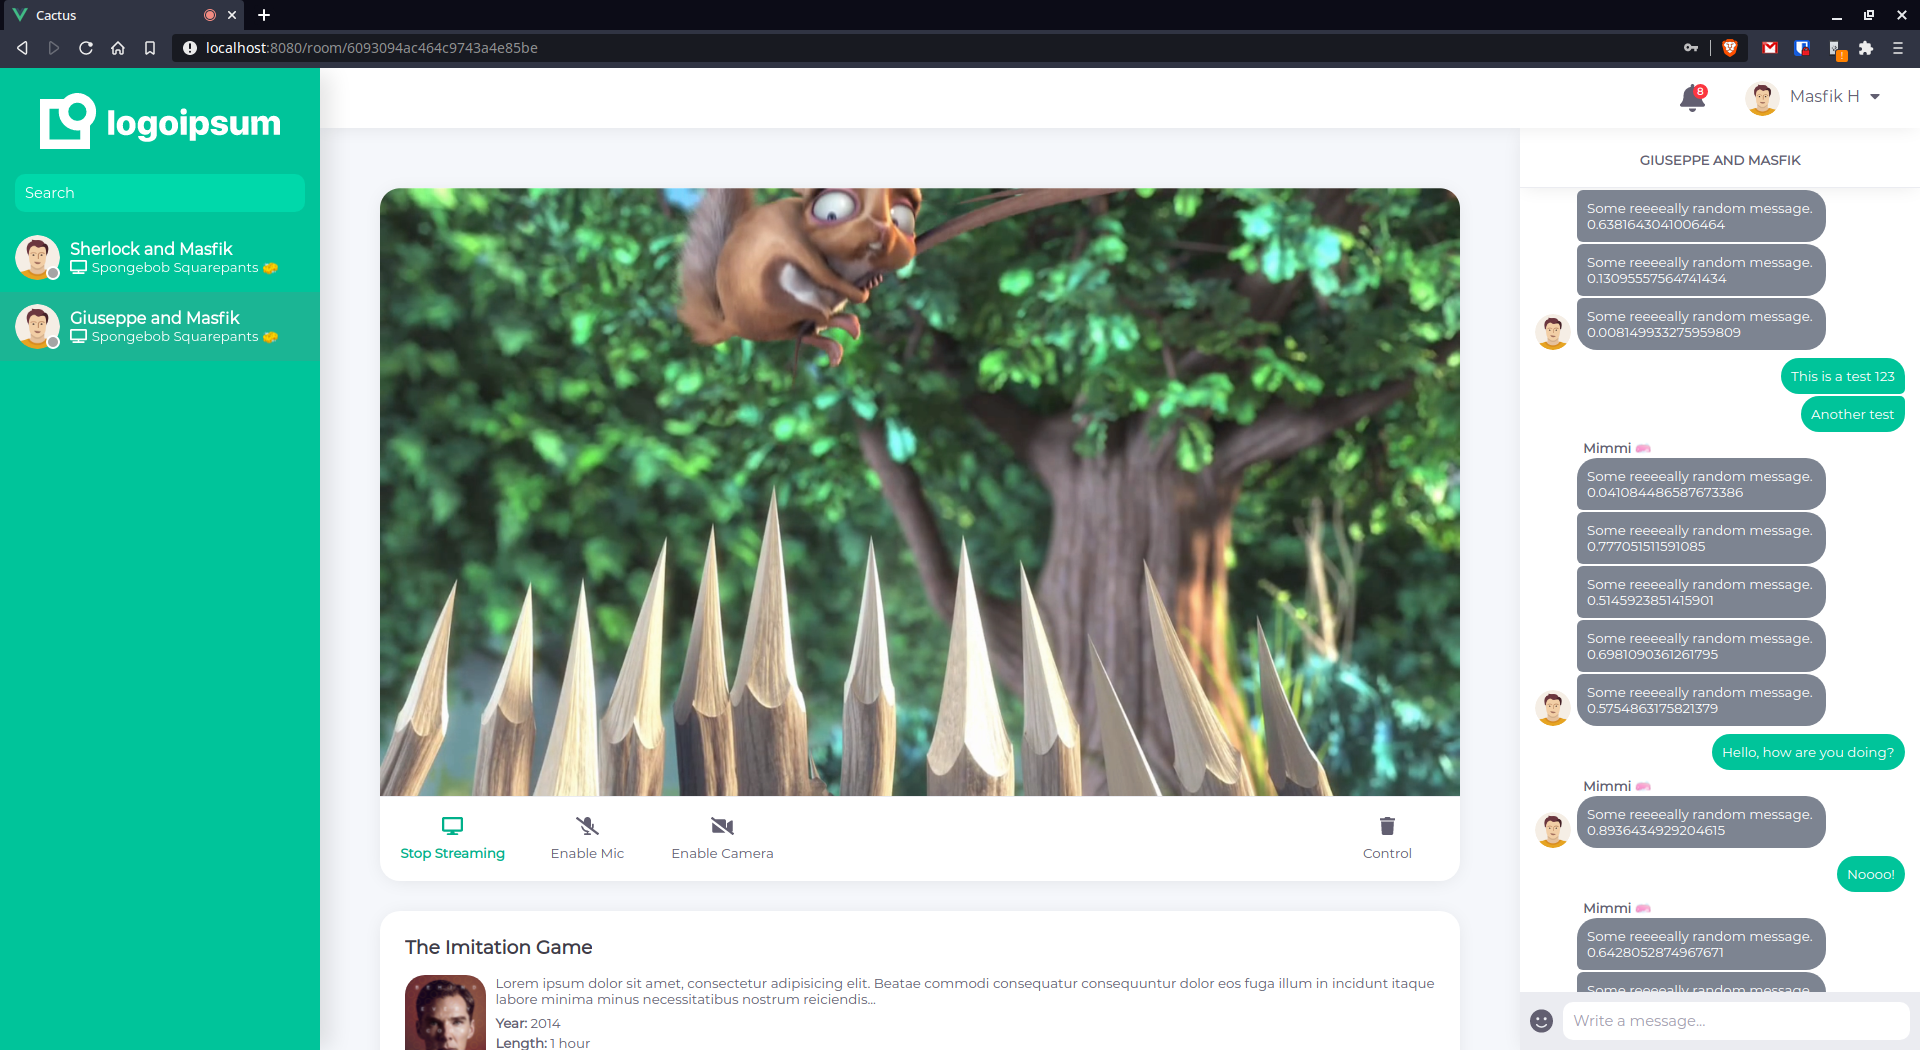Click the Gmail extension icon
The width and height of the screenshot is (1920, 1050).
1770,47
